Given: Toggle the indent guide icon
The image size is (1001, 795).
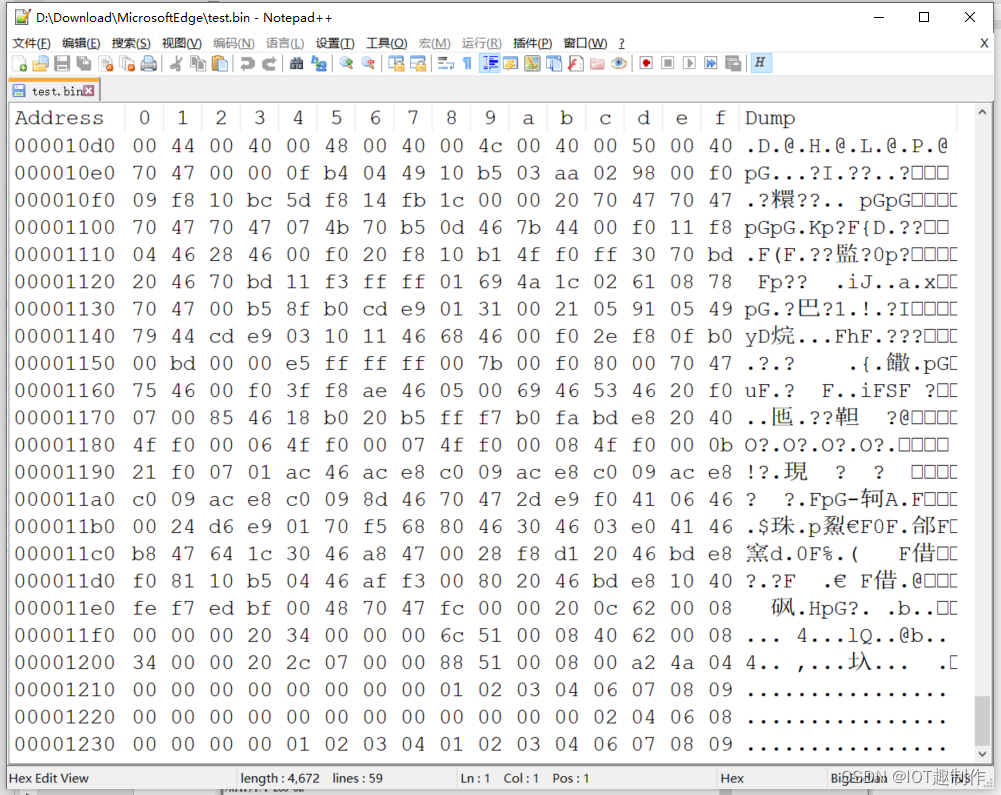Looking at the screenshot, I should 490,63.
